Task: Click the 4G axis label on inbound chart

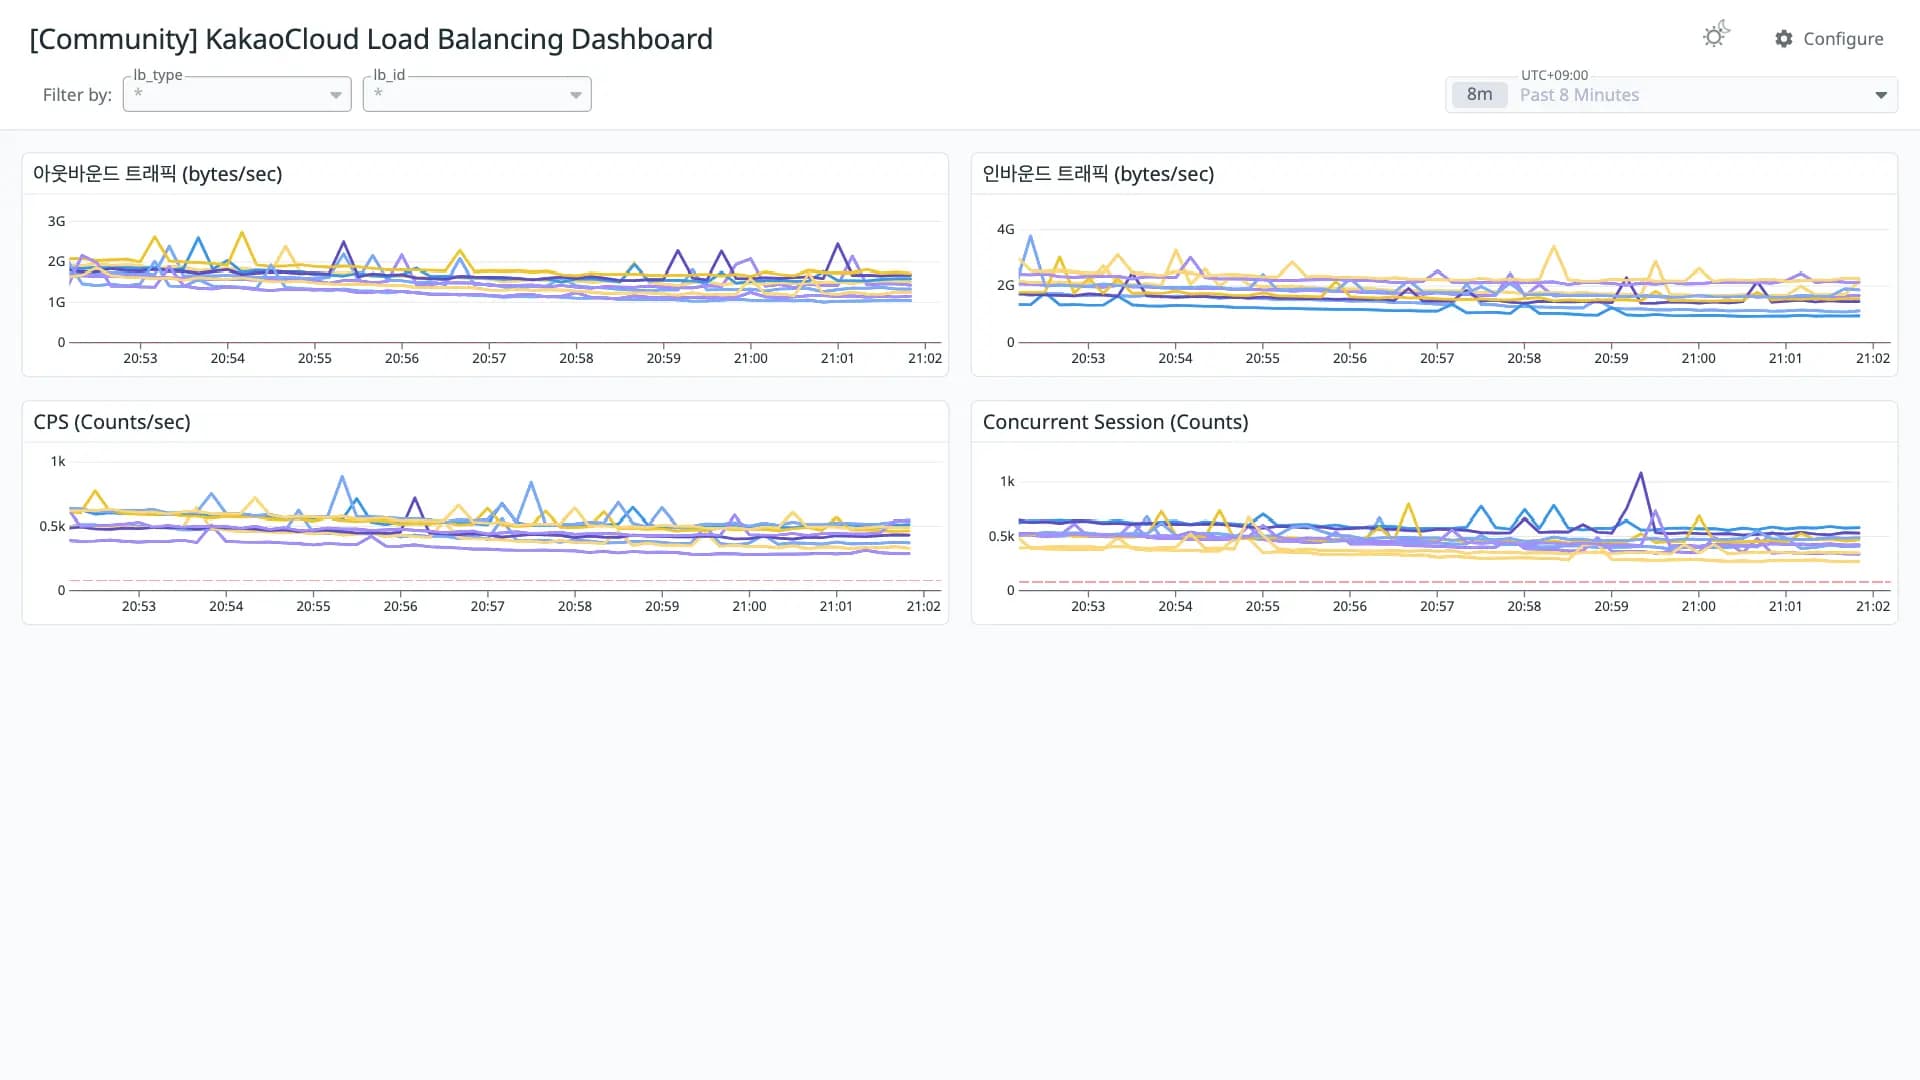Action: (1005, 229)
